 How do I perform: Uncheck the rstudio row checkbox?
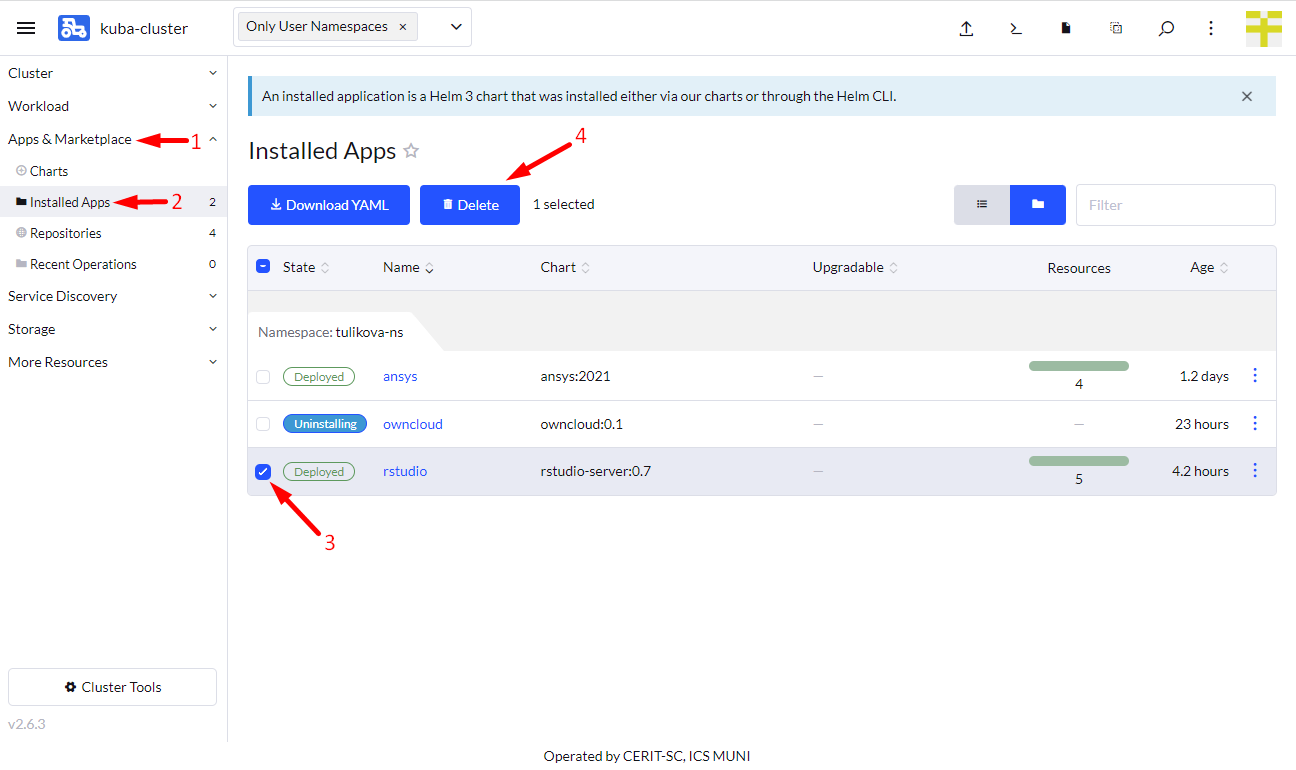[263, 472]
